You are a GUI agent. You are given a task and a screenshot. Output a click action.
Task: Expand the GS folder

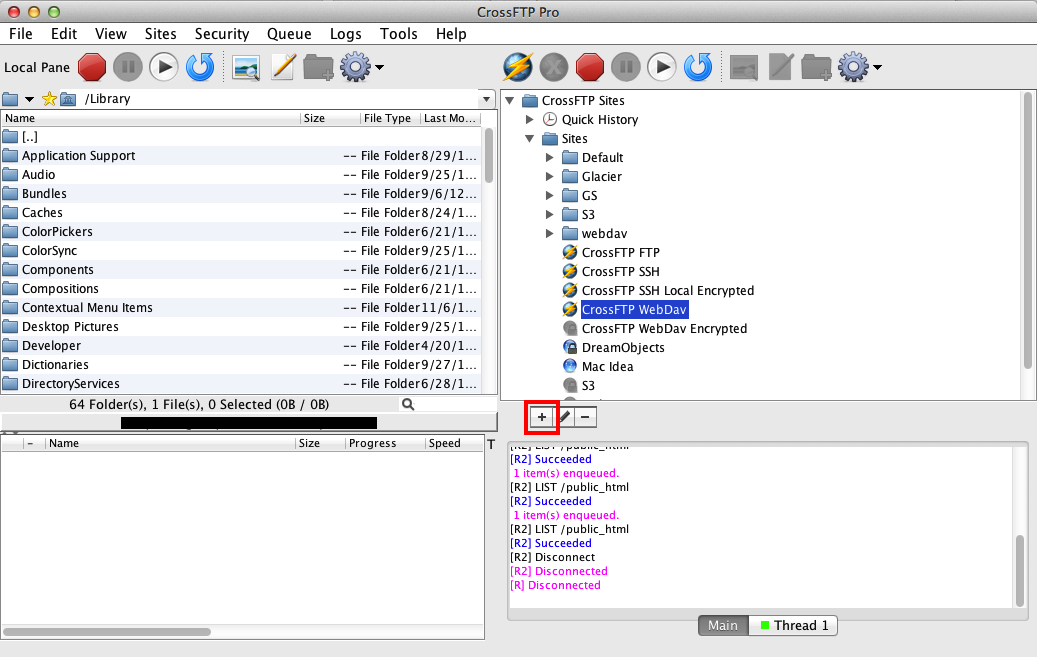(550, 196)
